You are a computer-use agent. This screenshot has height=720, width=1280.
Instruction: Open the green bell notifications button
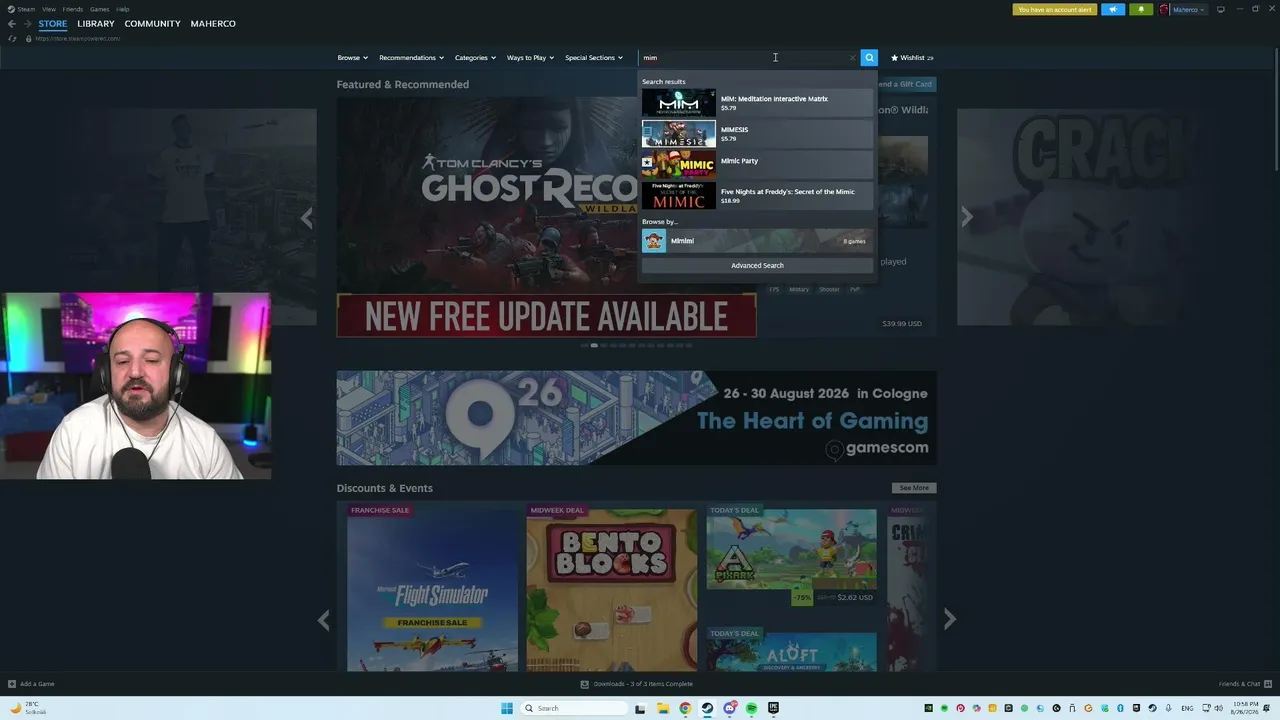[x=1140, y=10]
